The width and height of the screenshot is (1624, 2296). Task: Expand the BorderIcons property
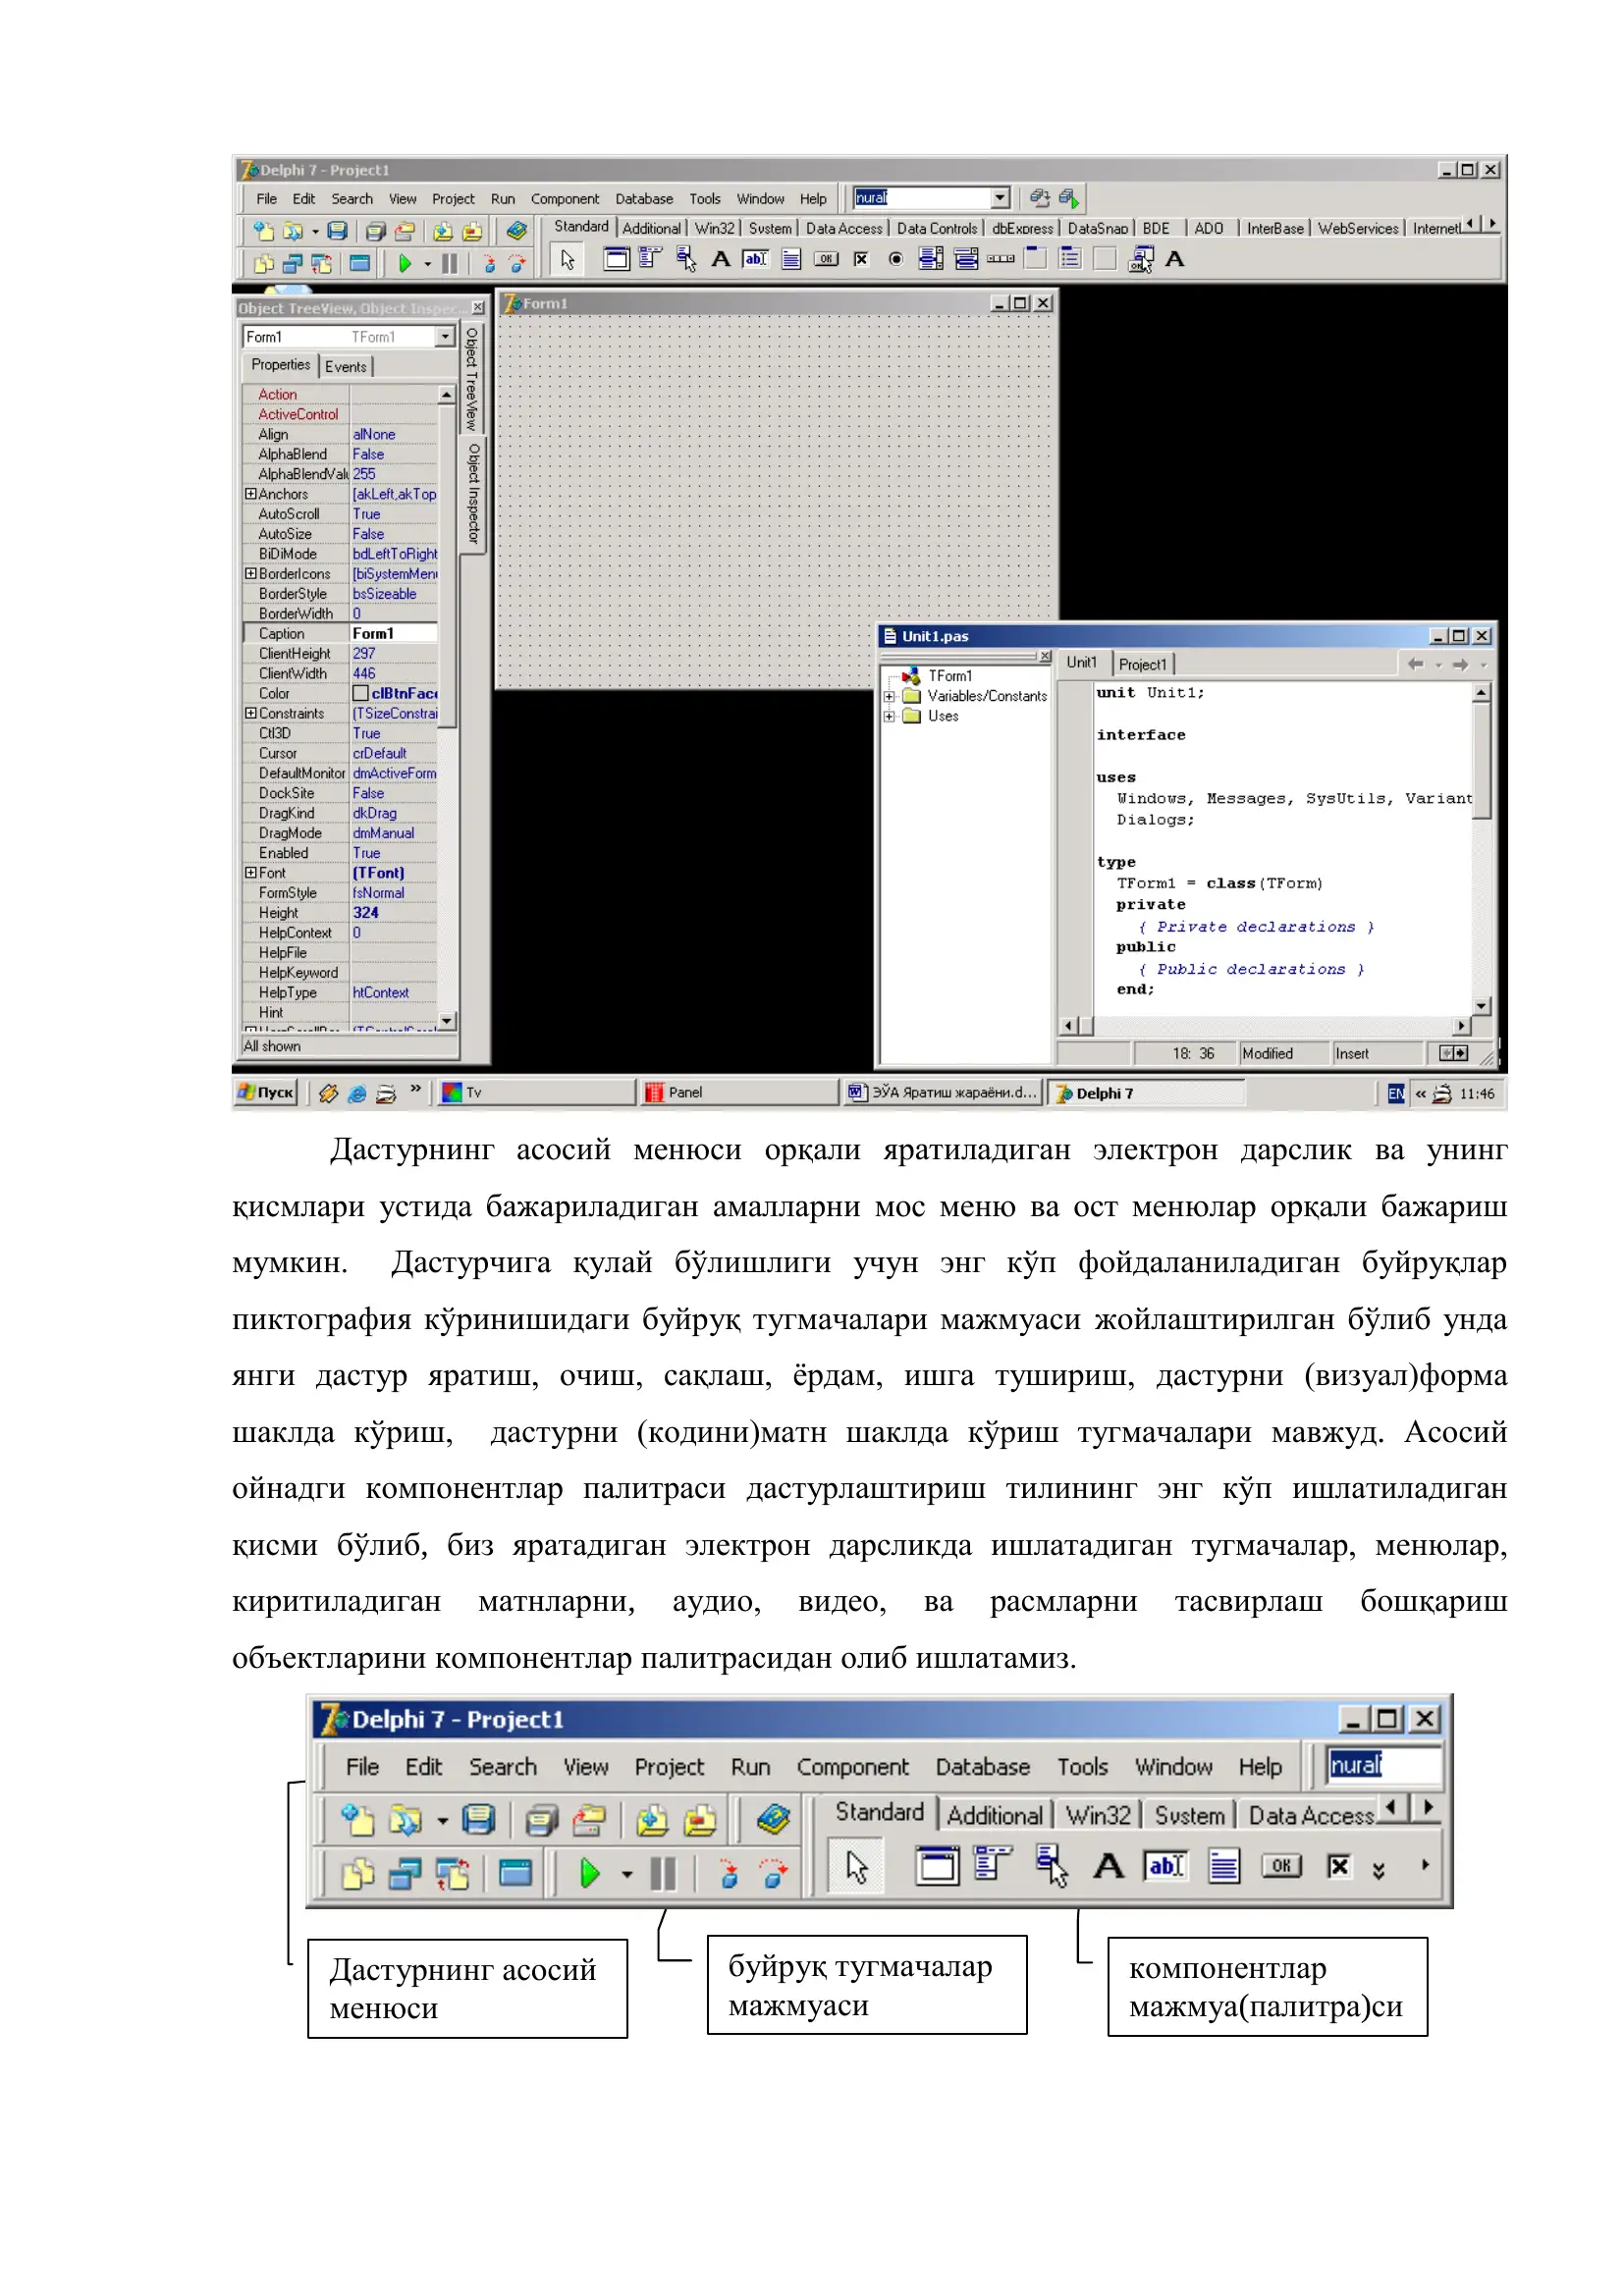[251, 574]
